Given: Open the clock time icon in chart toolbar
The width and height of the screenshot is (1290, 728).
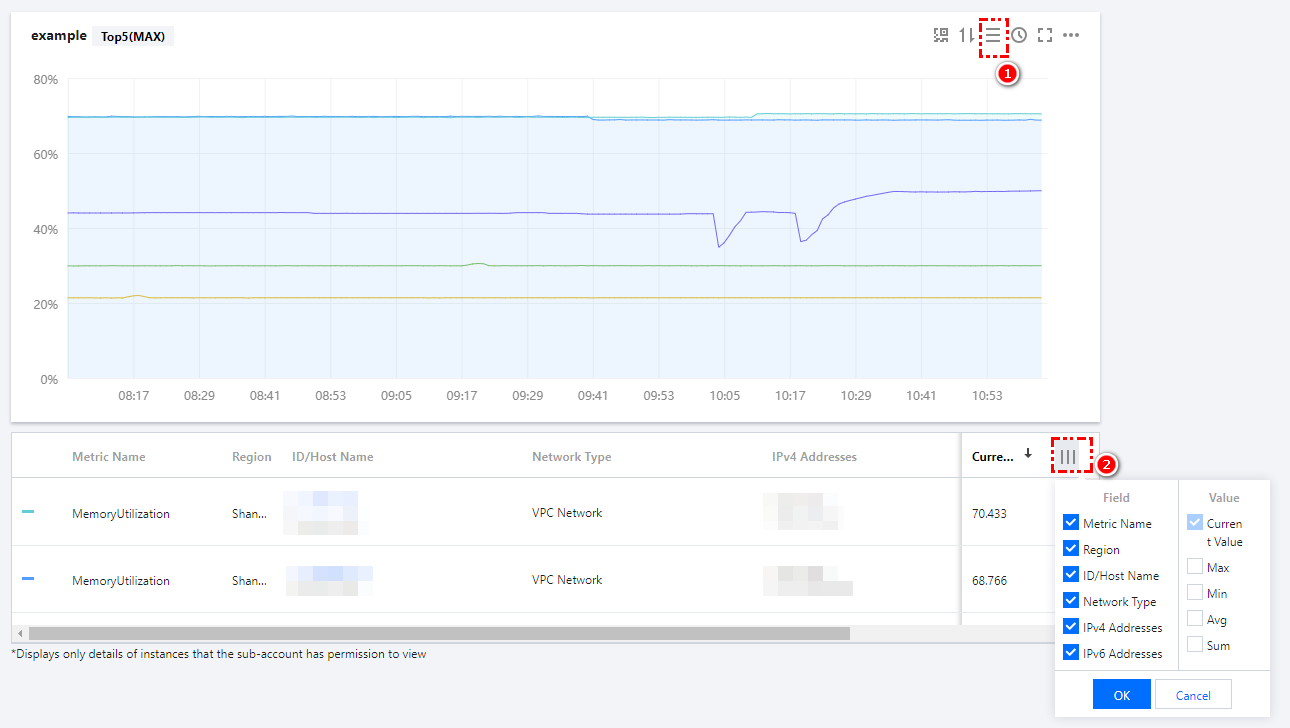Looking at the screenshot, I should [x=1019, y=35].
